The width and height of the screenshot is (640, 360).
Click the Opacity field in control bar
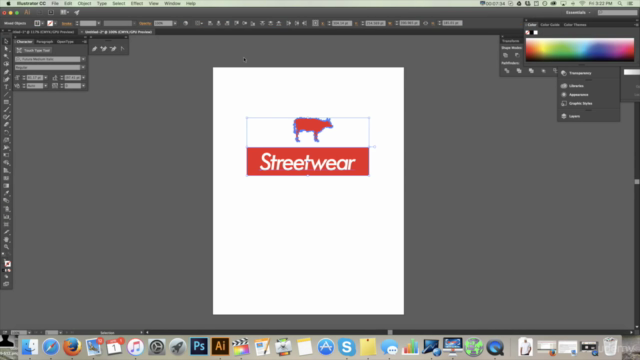[x=163, y=23]
